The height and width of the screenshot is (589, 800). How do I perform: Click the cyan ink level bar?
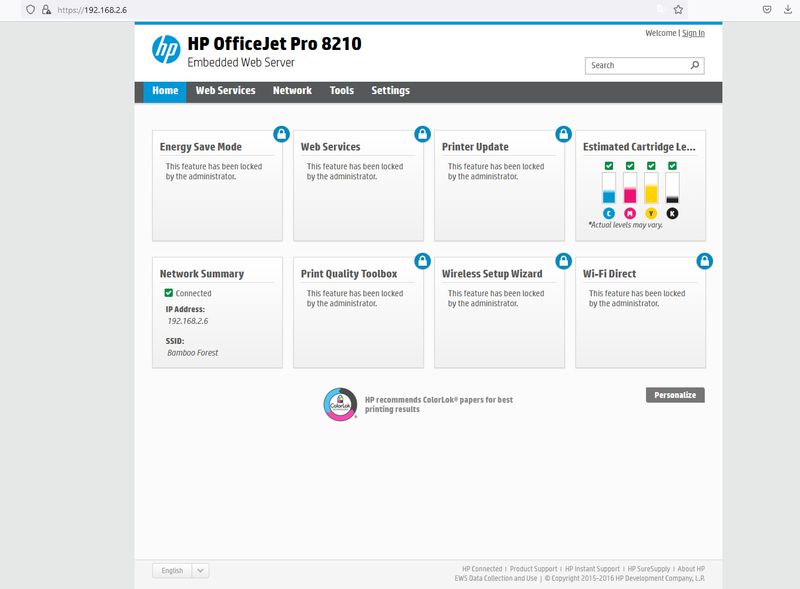pos(609,188)
